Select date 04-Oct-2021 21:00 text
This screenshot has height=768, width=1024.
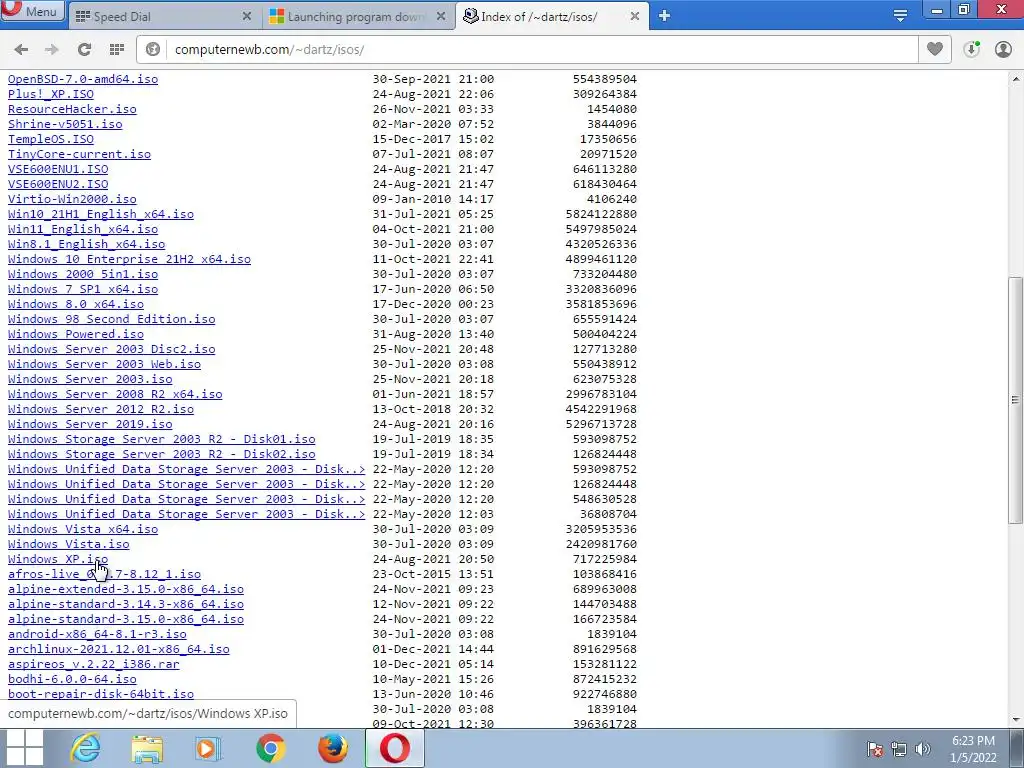tap(434, 229)
